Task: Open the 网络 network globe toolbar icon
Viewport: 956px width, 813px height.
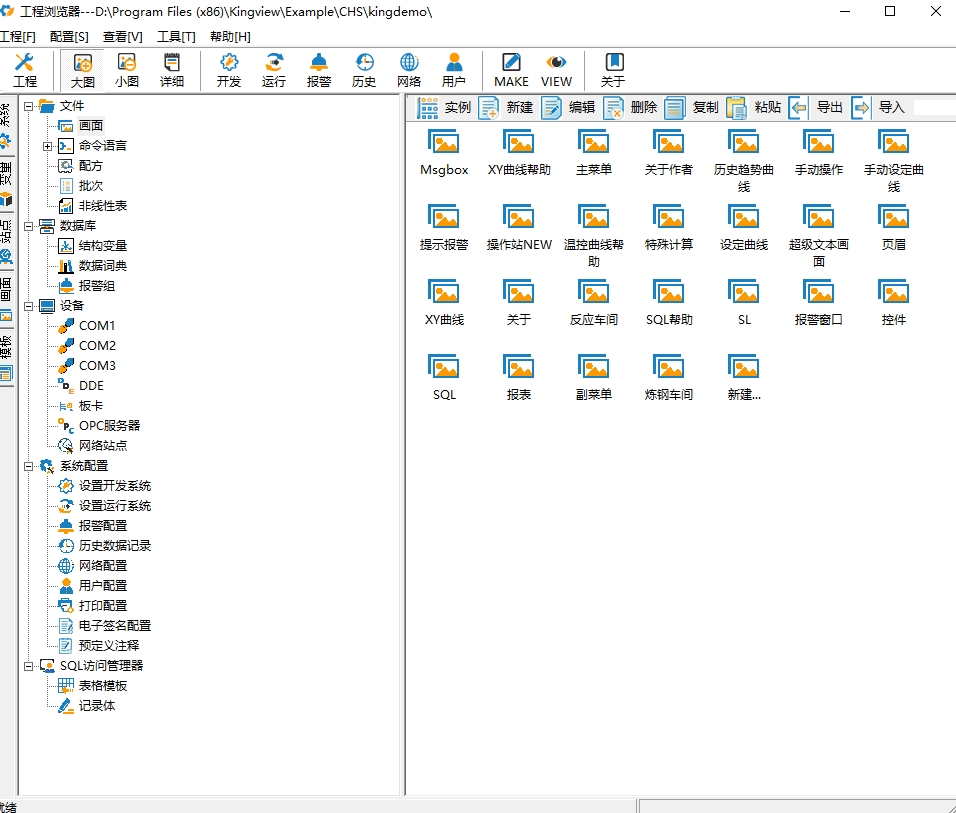Action: pyautogui.click(x=409, y=70)
